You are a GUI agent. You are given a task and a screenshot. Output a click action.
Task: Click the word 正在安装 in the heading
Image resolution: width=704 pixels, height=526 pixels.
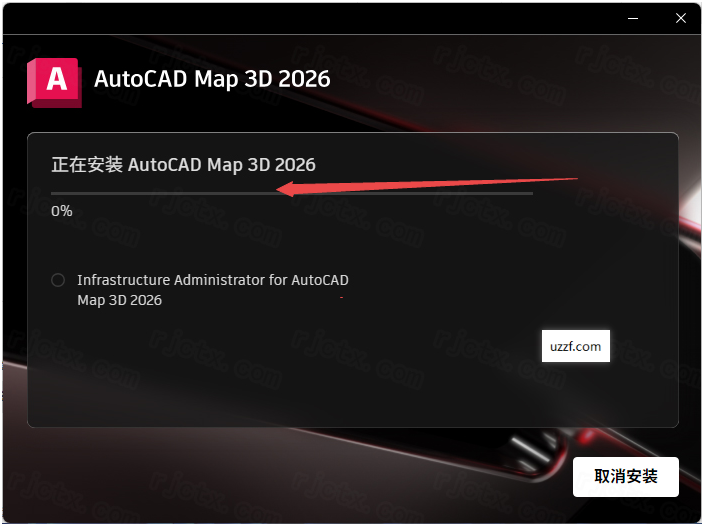[x=86, y=165]
